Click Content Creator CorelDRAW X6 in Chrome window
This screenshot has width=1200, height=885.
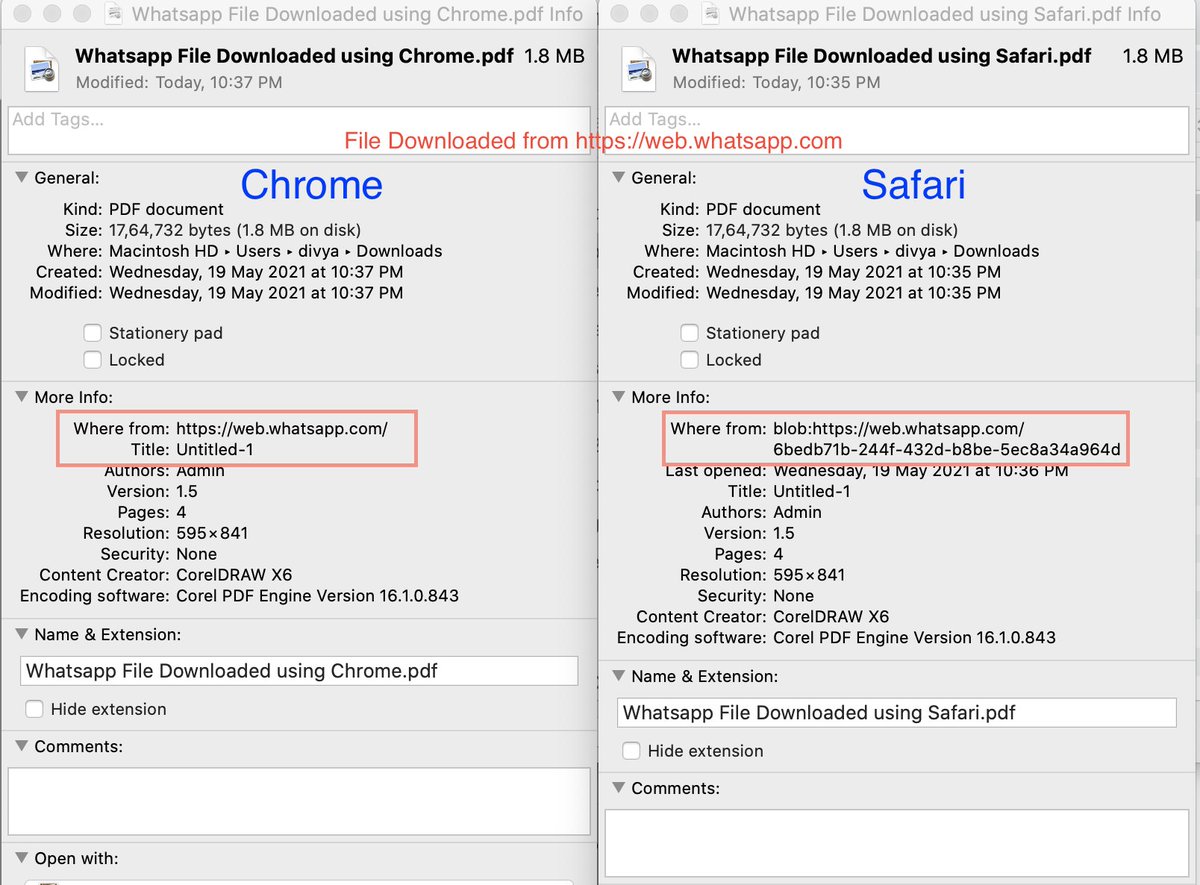click(234, 575)
